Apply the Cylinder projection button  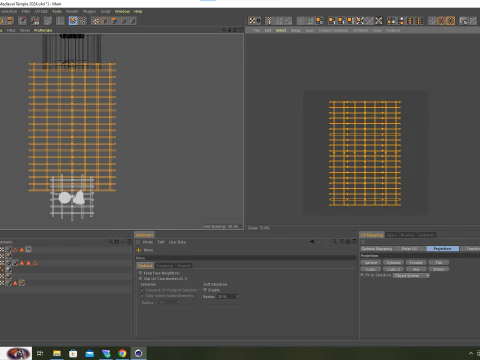click(394, 262)
